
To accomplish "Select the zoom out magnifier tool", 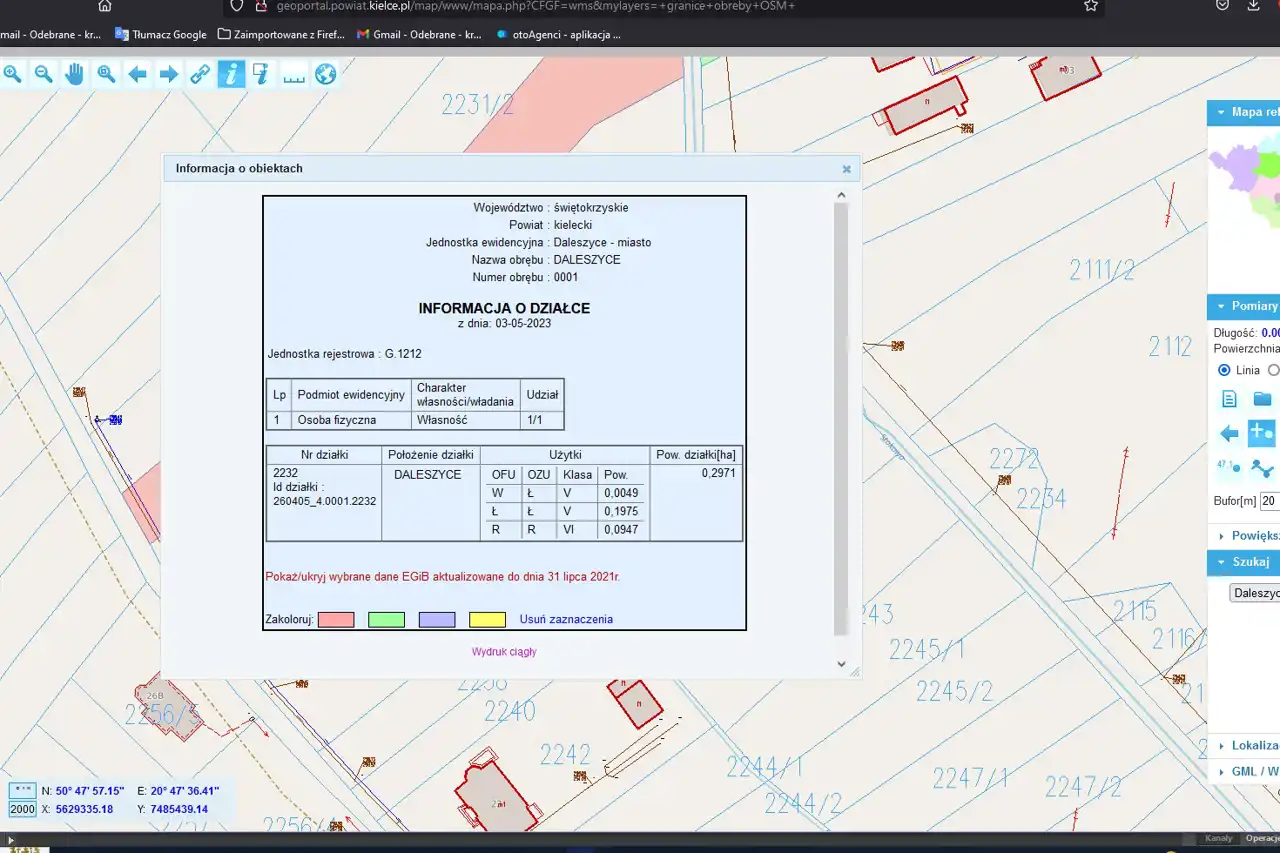I will [x=43, y=74].
